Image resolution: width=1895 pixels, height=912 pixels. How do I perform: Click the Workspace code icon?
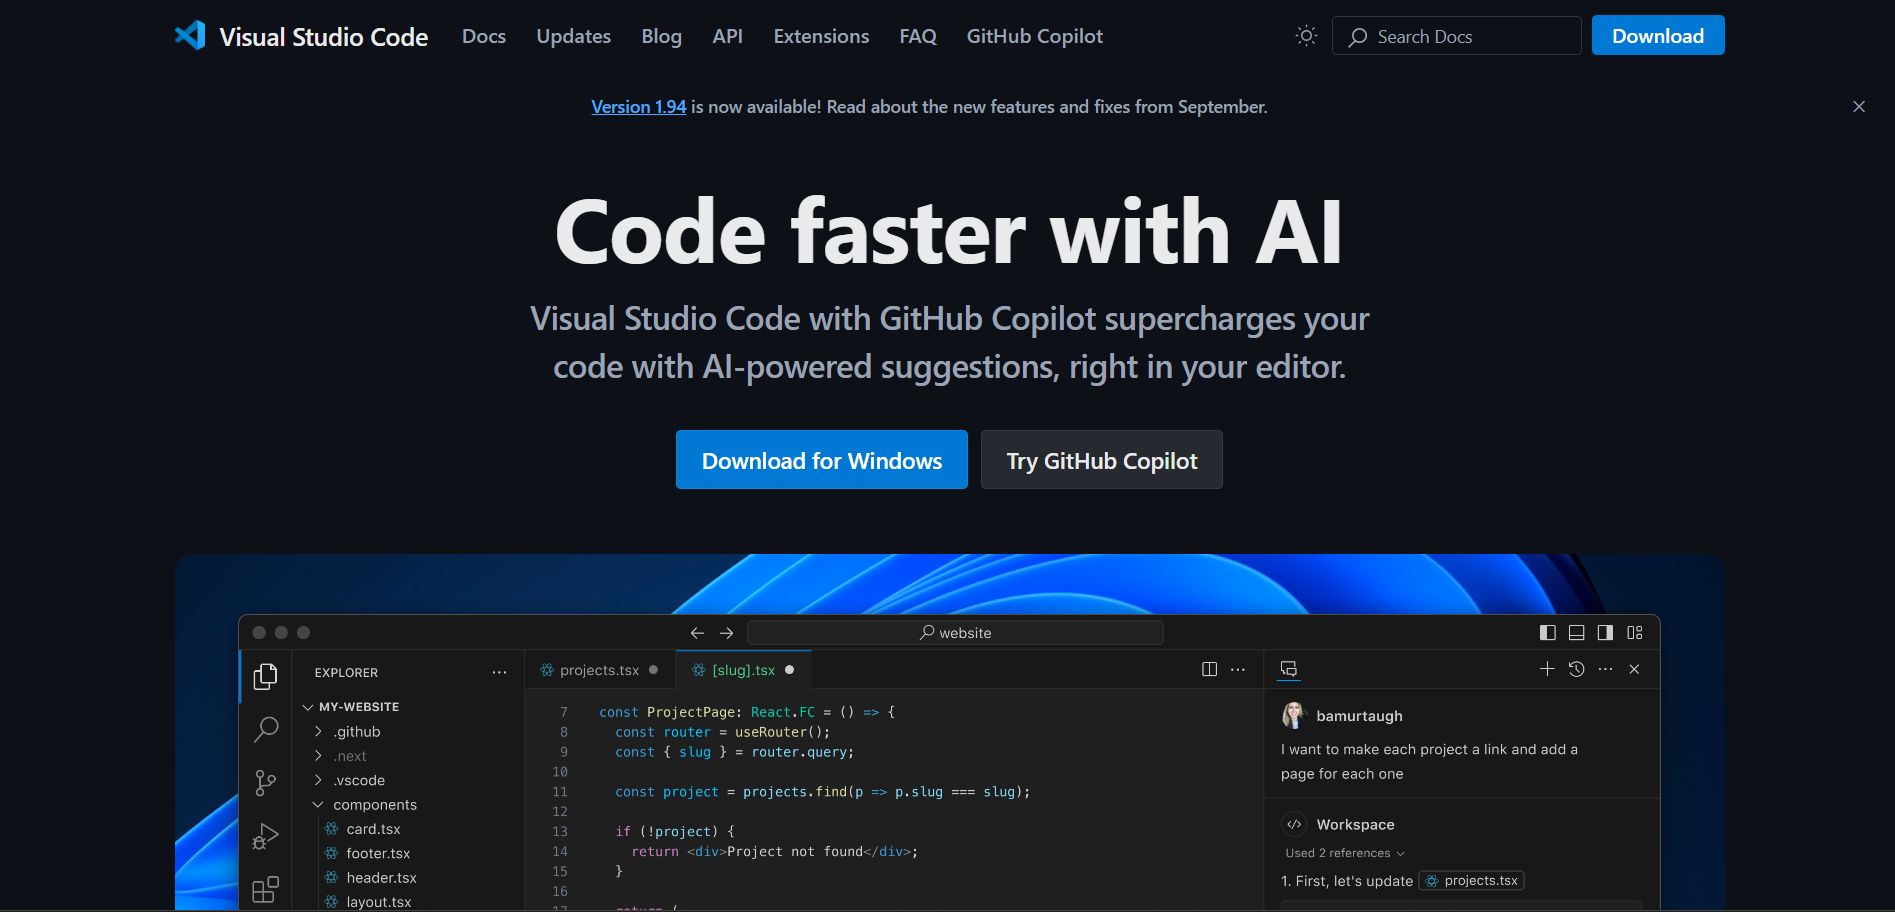coord(1294,824)
